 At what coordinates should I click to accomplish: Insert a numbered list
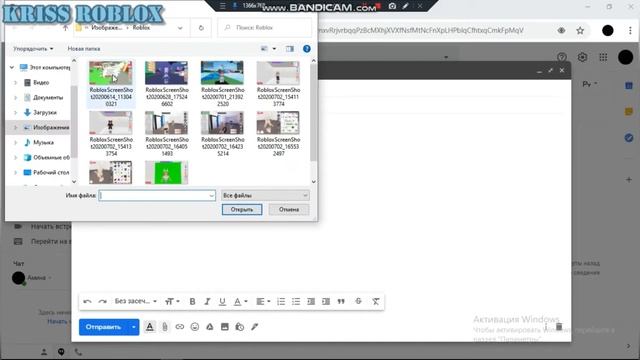(x=281, y=302)
